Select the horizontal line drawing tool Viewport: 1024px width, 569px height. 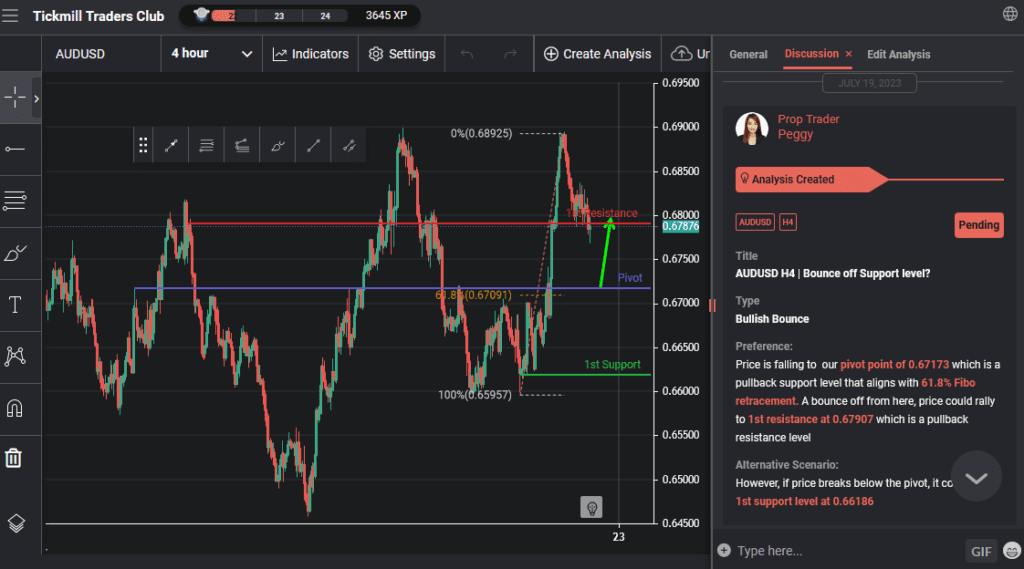click(x=15, y=149)
